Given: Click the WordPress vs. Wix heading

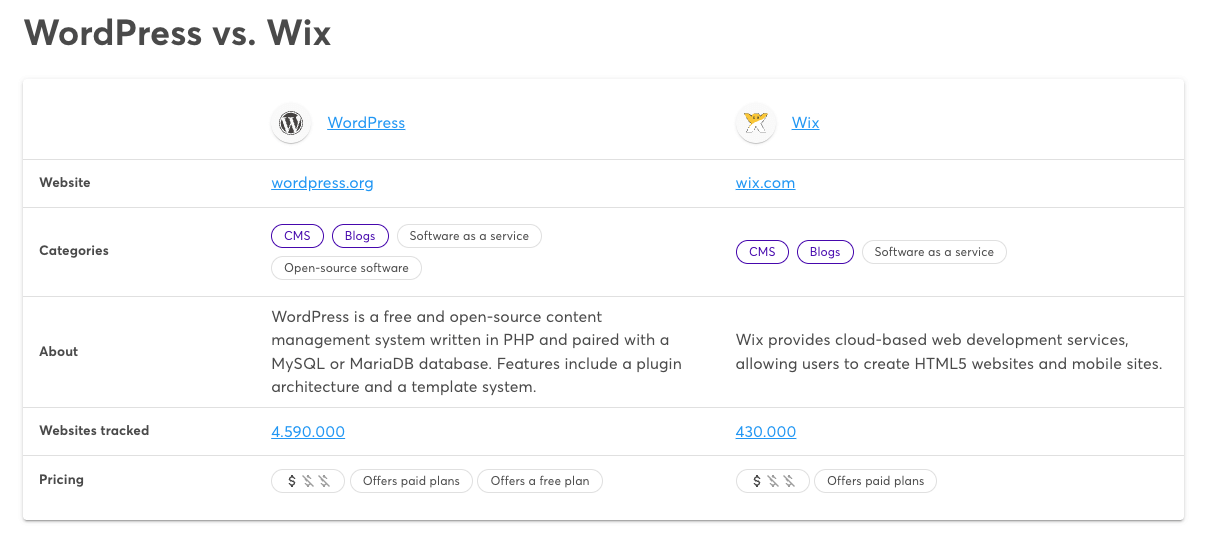Looking at the screenshot, I should tap(178, 33).
